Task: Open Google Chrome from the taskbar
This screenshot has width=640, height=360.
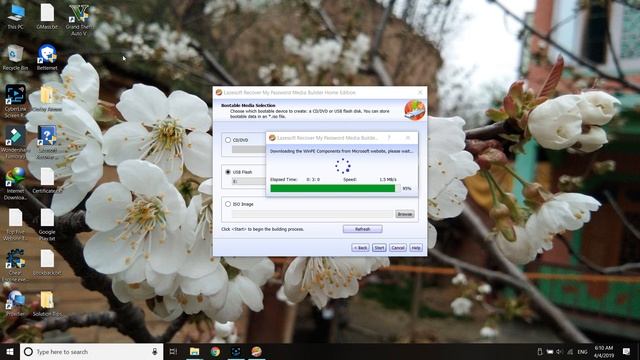Action: [x=215, y=351]
